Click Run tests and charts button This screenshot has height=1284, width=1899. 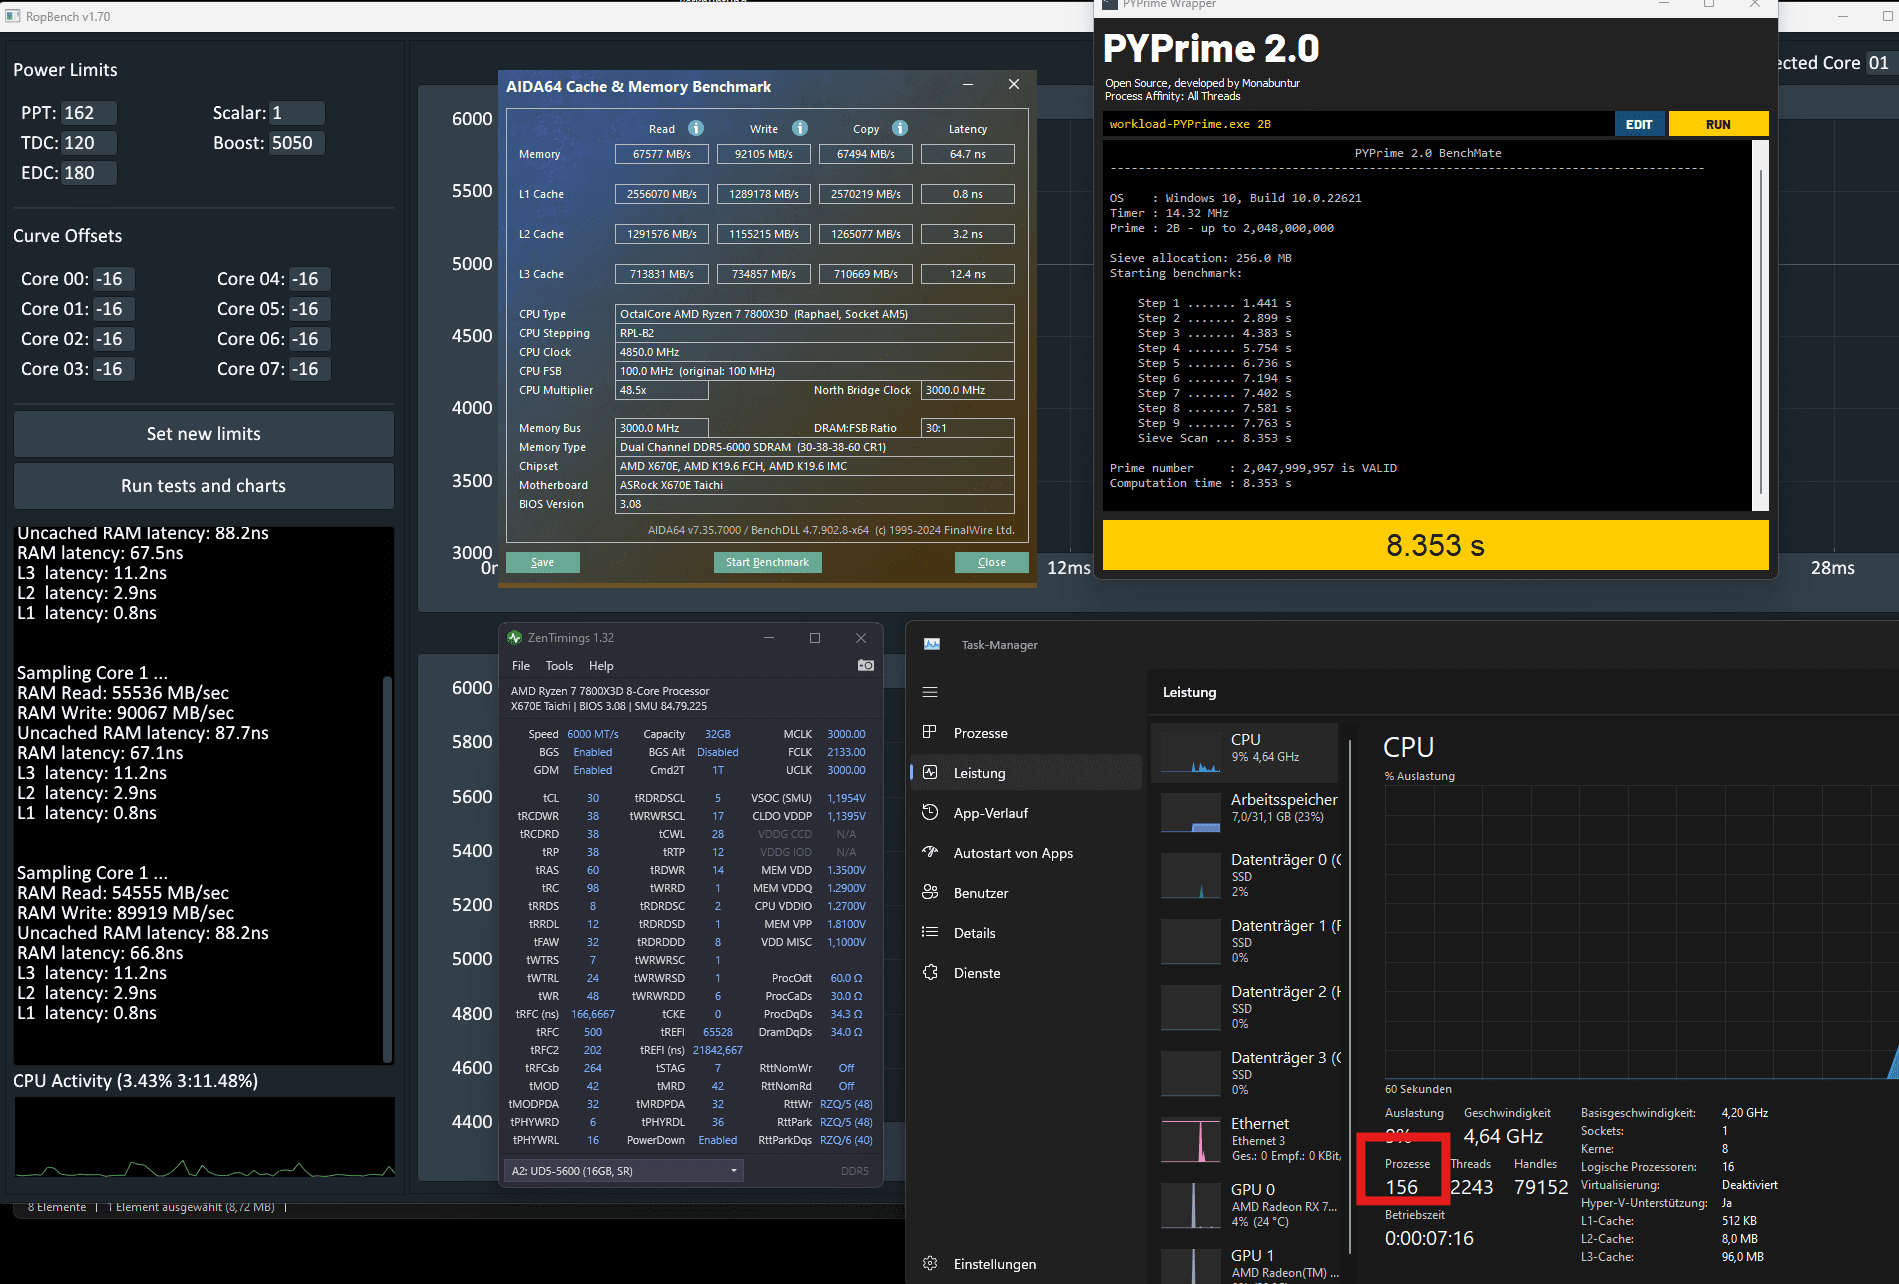click(204, 486)
